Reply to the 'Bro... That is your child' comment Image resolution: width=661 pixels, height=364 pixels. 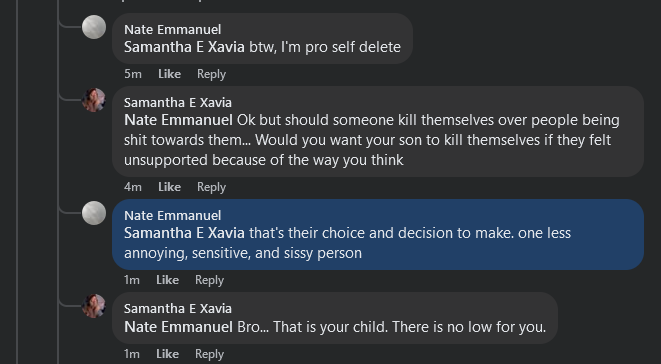click(209, 353)
